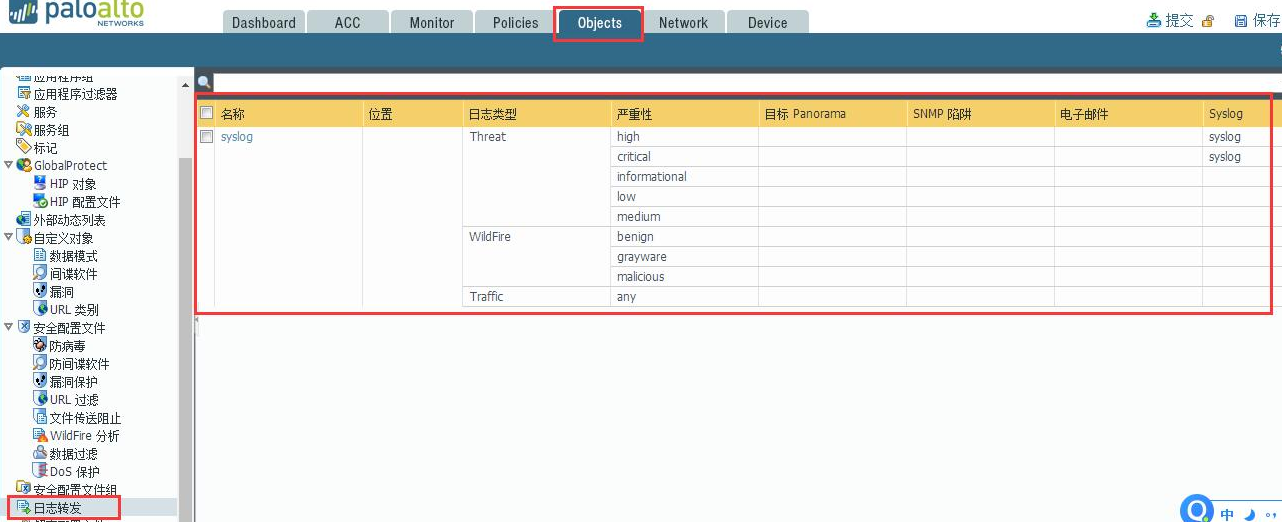
Task: Open the 外部动态列表 icon
Action: (x=24, y=219)
